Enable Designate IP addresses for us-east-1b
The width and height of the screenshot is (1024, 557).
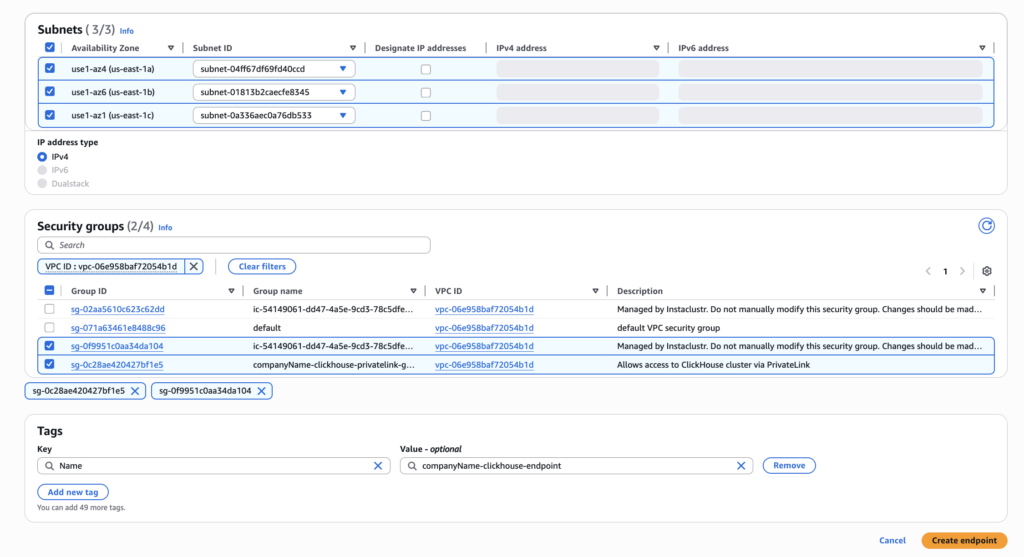coord(426,92)
